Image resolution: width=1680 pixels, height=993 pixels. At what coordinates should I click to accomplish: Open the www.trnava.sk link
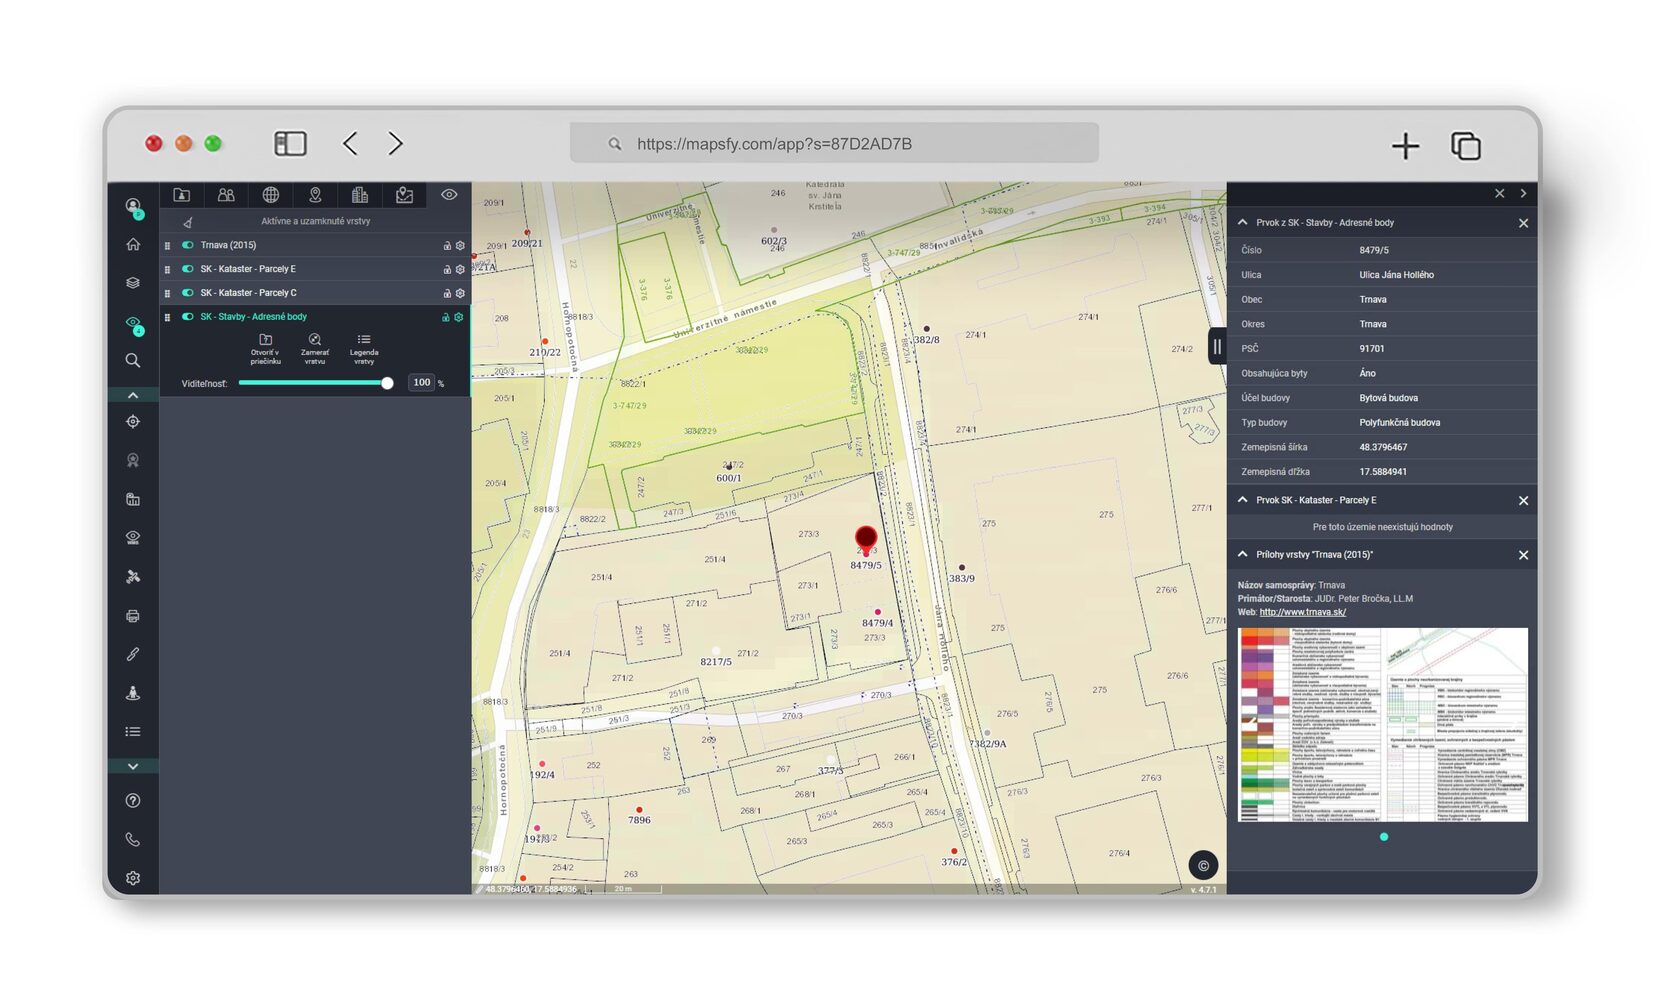[x=1302, y=612]
